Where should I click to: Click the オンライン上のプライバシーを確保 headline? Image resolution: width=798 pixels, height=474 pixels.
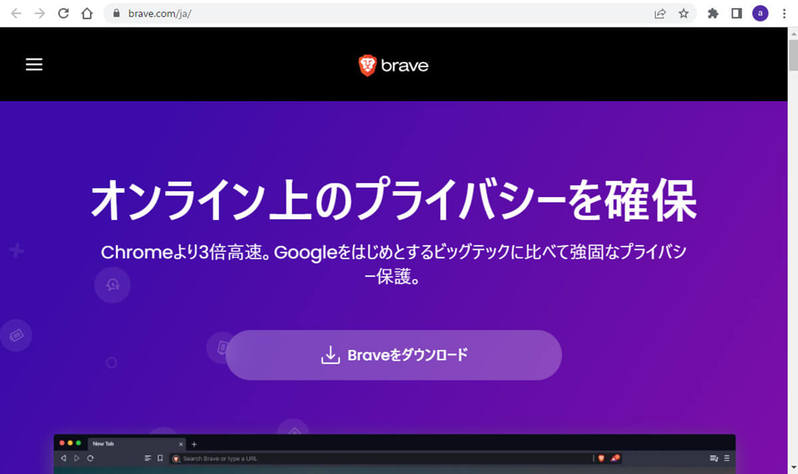coord(393,200)
